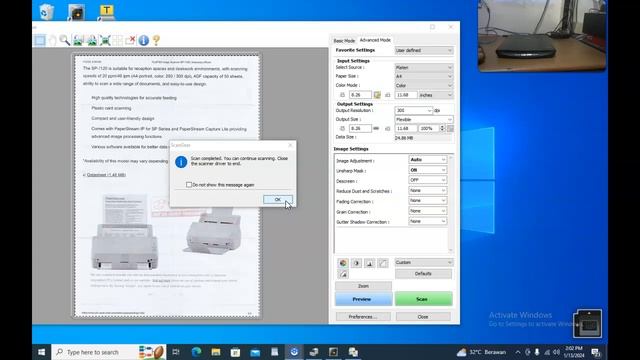Open the Select Source dropdown showing Platen

424,68
